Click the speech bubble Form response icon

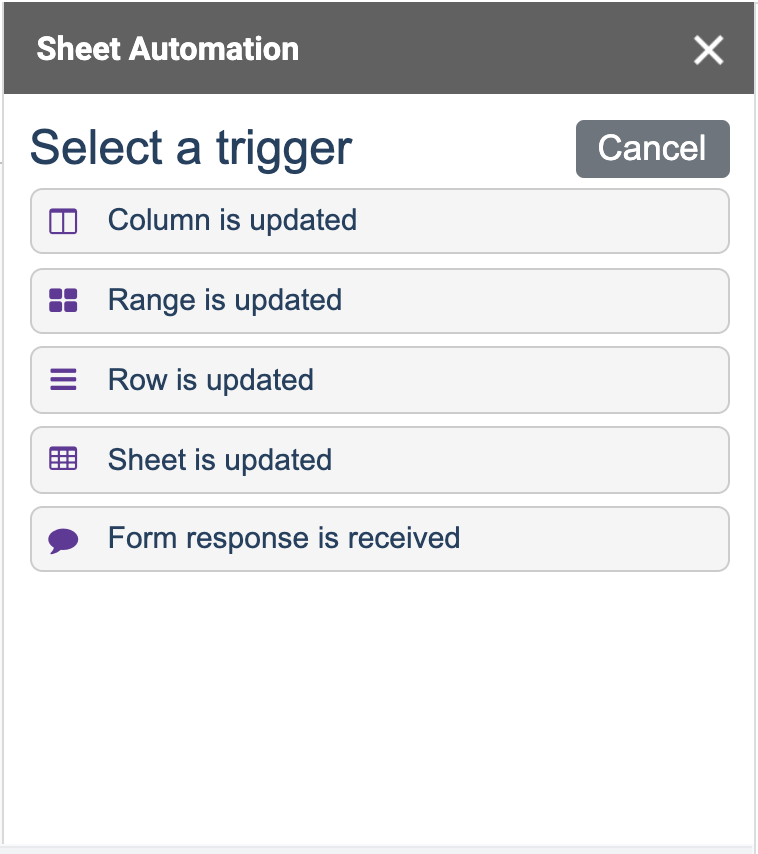pyautogui.click(x=63, y=540)
